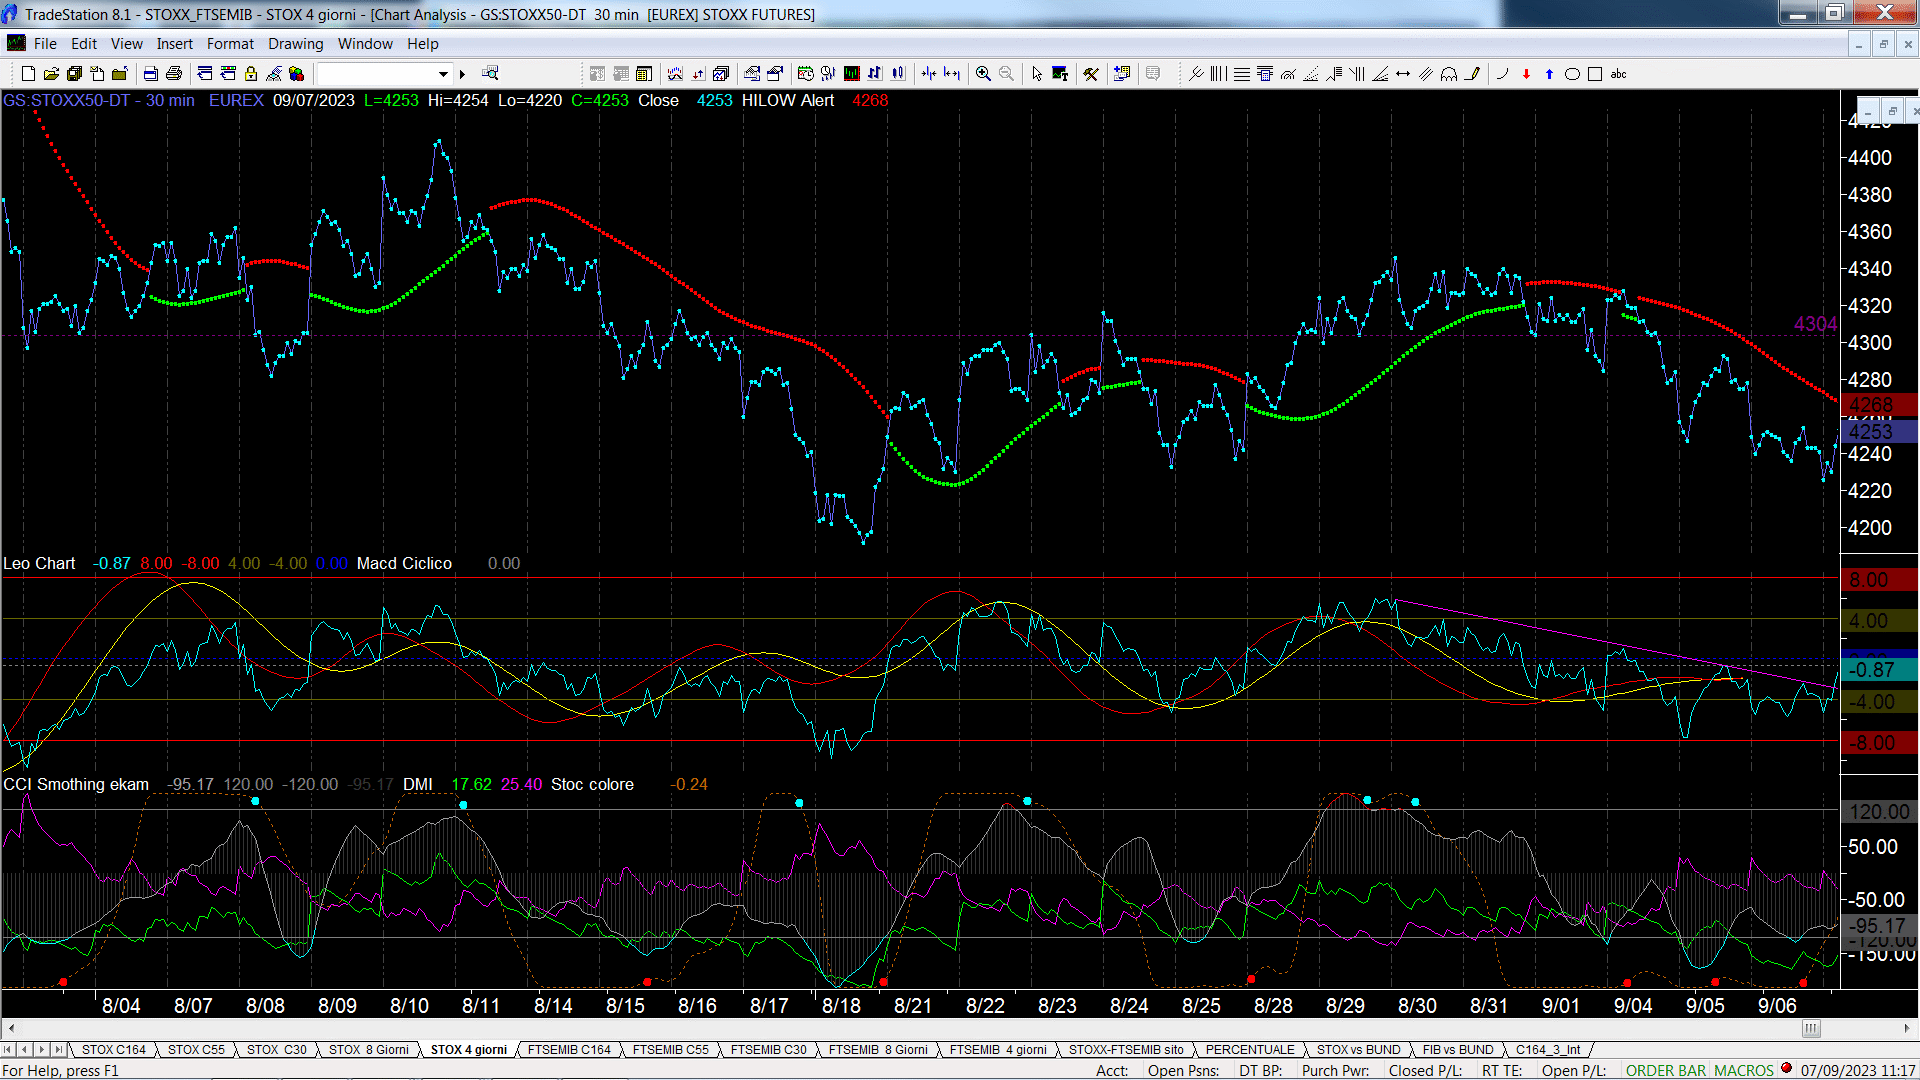
Task: Switch to the STOX 8 Giorni tab
Action: [x=369, y=1050]
